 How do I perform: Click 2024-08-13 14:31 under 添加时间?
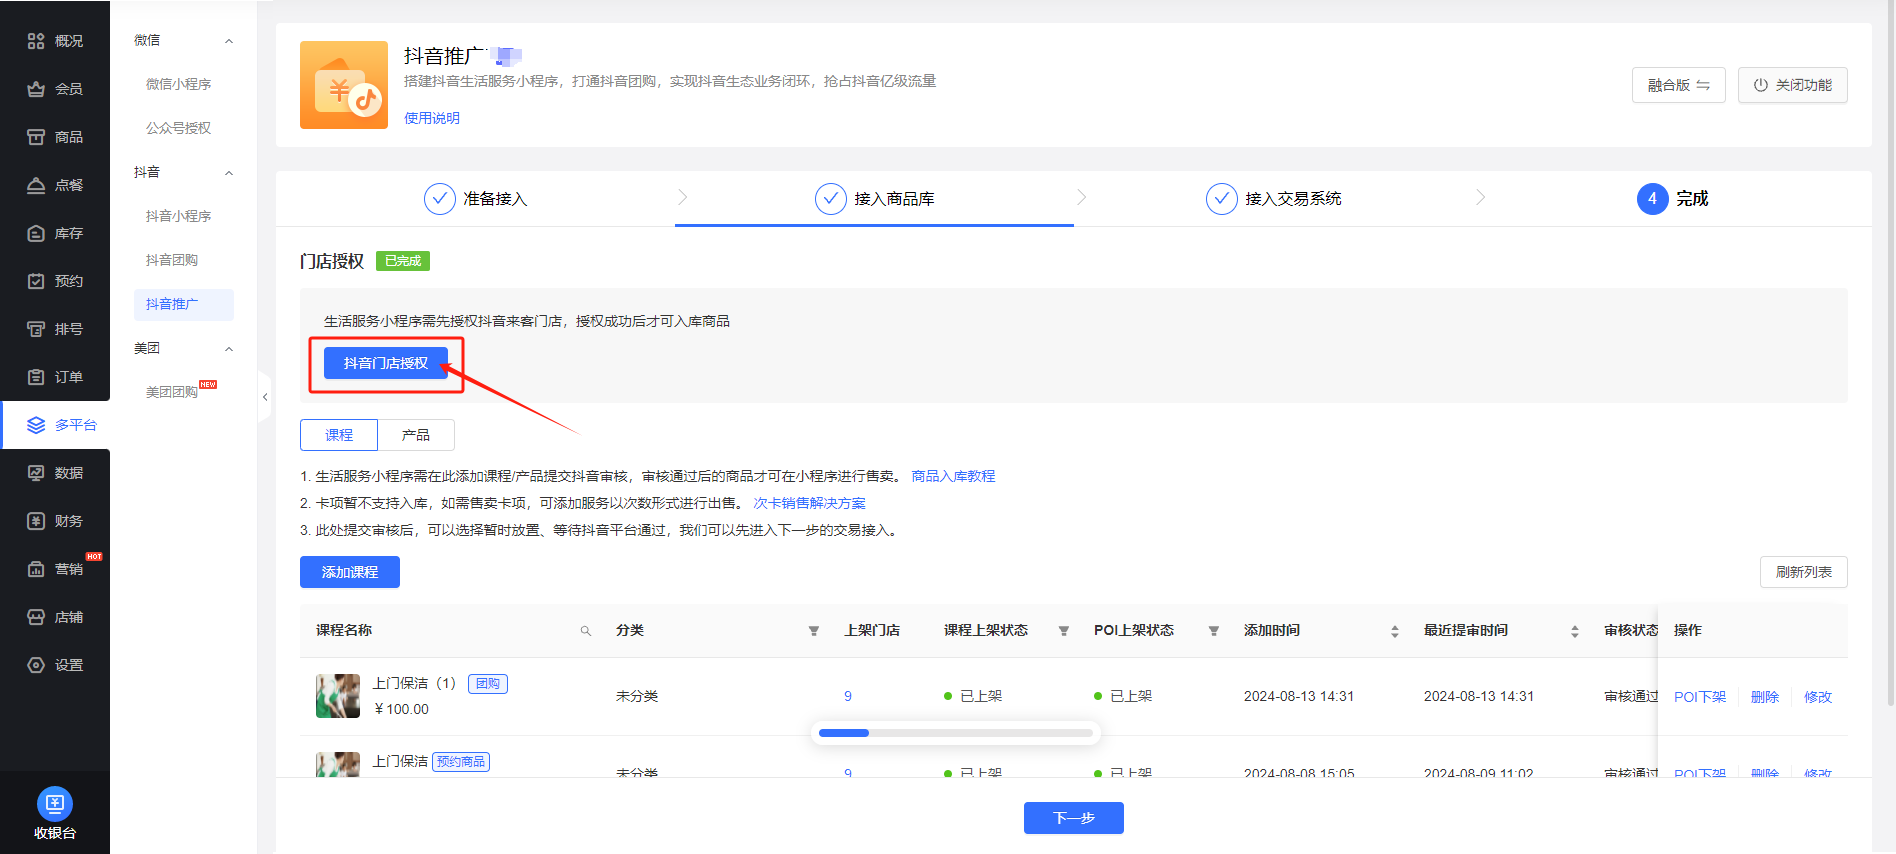pyautogui.click(x=1299, y=697)
